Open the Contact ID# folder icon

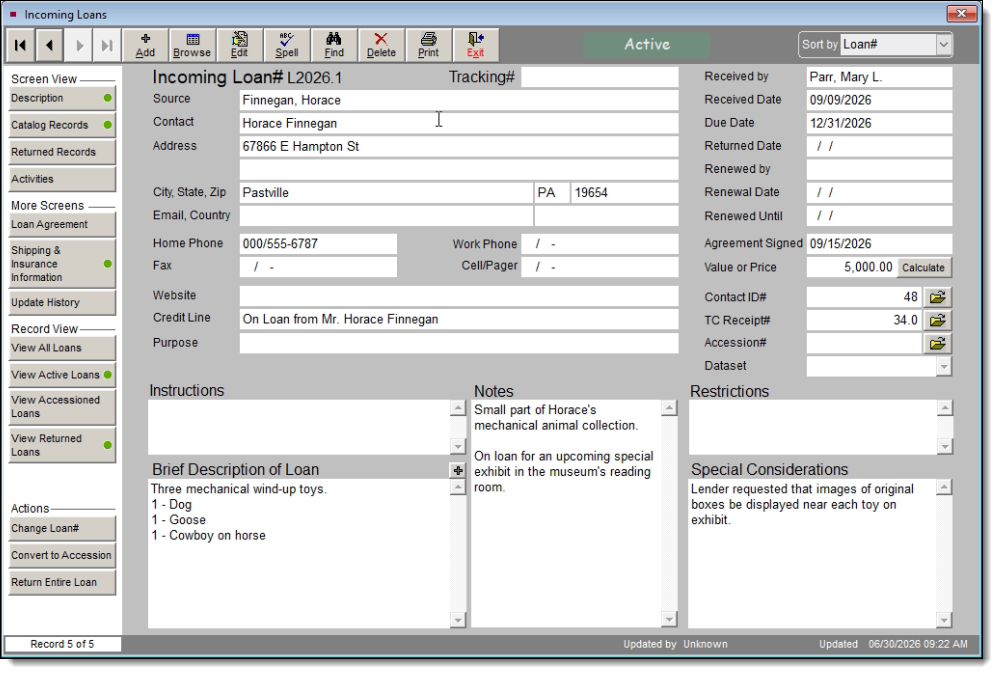click(938, 297)
